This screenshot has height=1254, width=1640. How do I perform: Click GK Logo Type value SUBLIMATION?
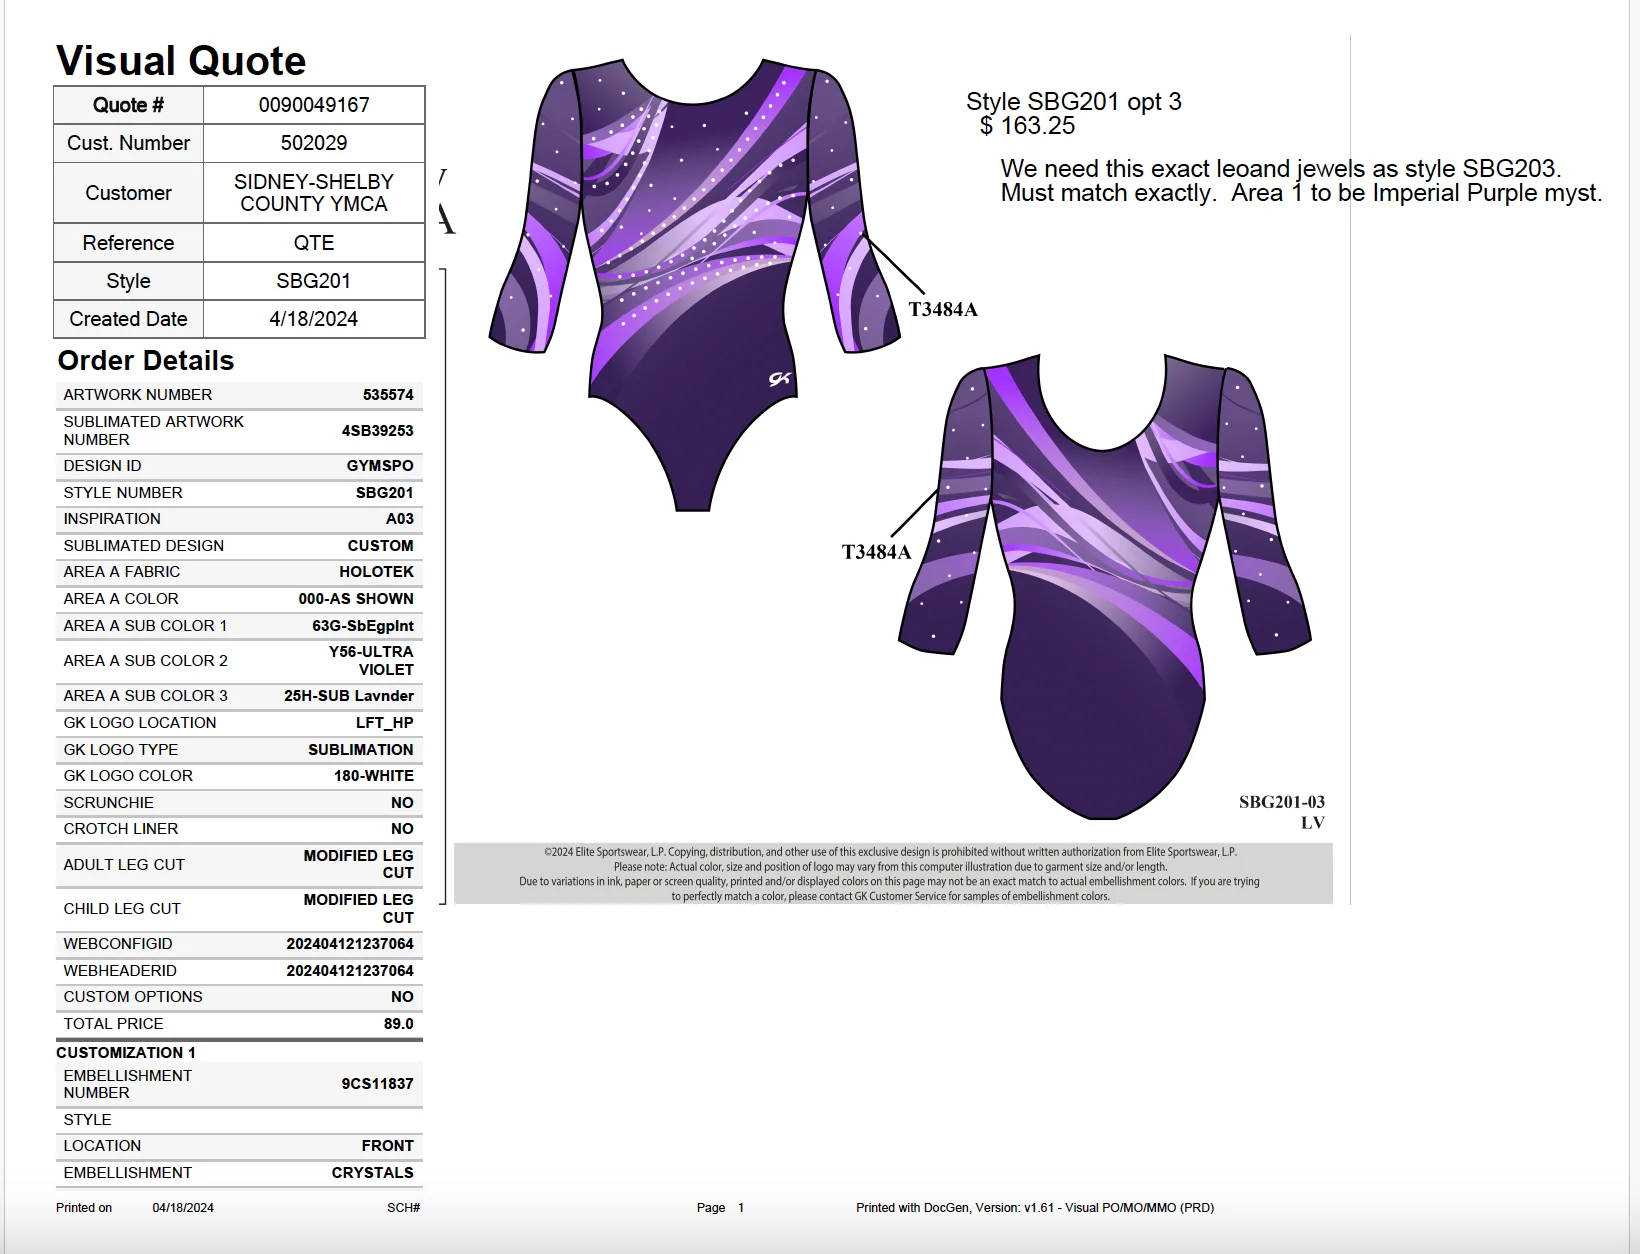[x=361, y=750]
